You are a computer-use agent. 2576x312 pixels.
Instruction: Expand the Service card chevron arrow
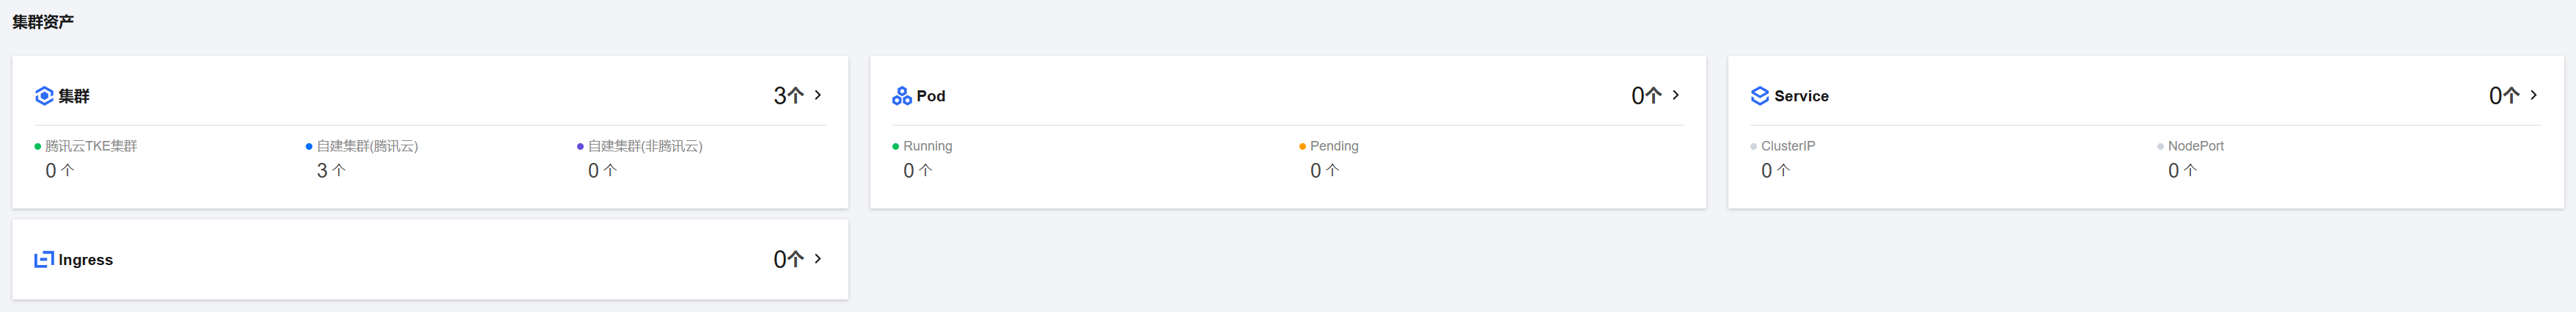pyautogui.click(x=2534, y=95)
